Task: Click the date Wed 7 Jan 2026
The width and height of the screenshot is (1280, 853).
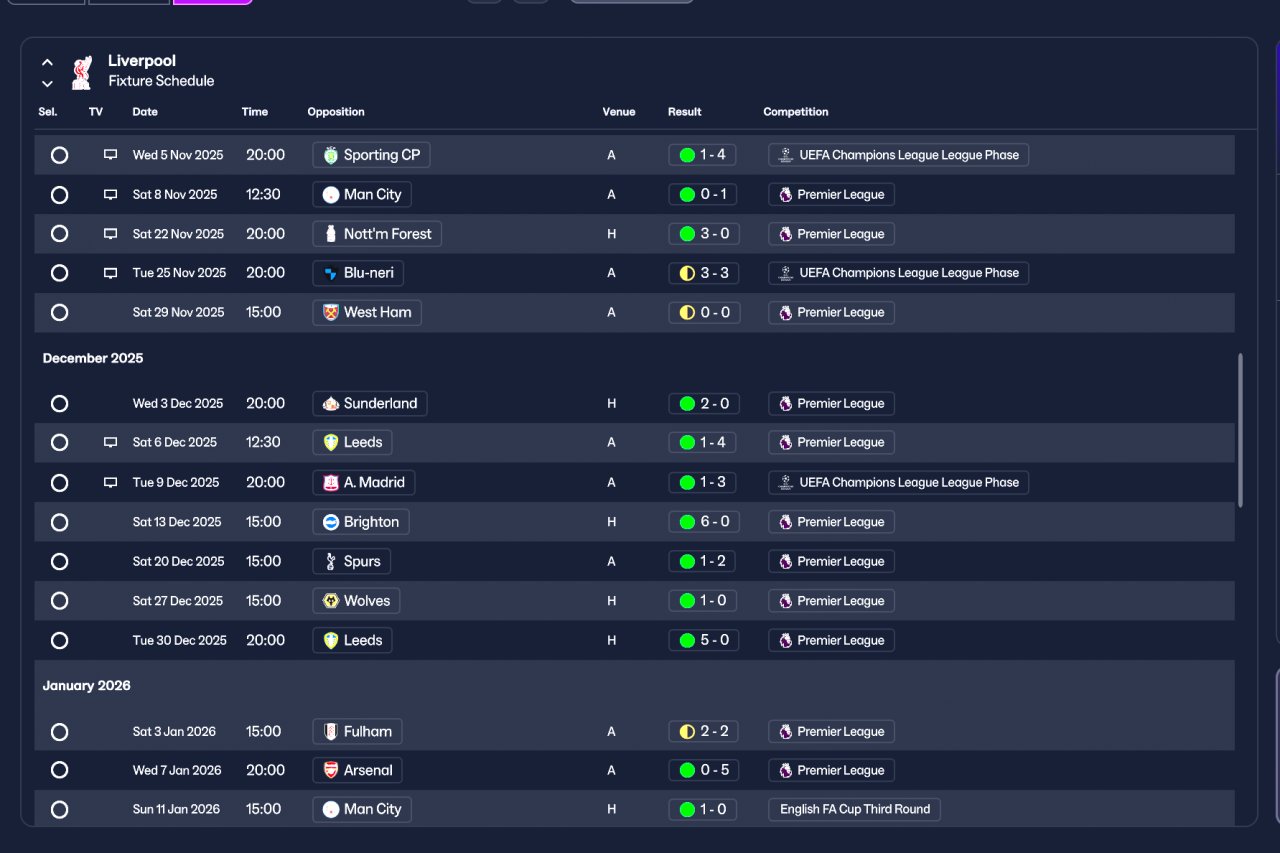Action: (177, 770)
